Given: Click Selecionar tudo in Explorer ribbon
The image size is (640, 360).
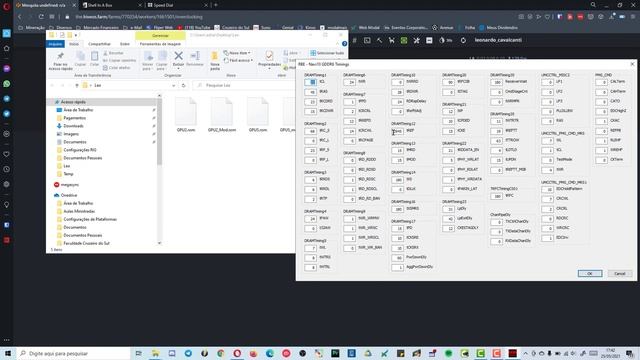Looking at the screenshot, I should pyautogui.click(x=327, y=53).
